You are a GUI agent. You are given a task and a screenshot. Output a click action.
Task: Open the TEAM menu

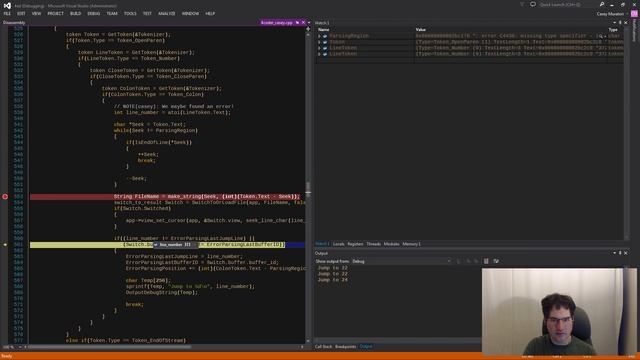pos(112,13)
